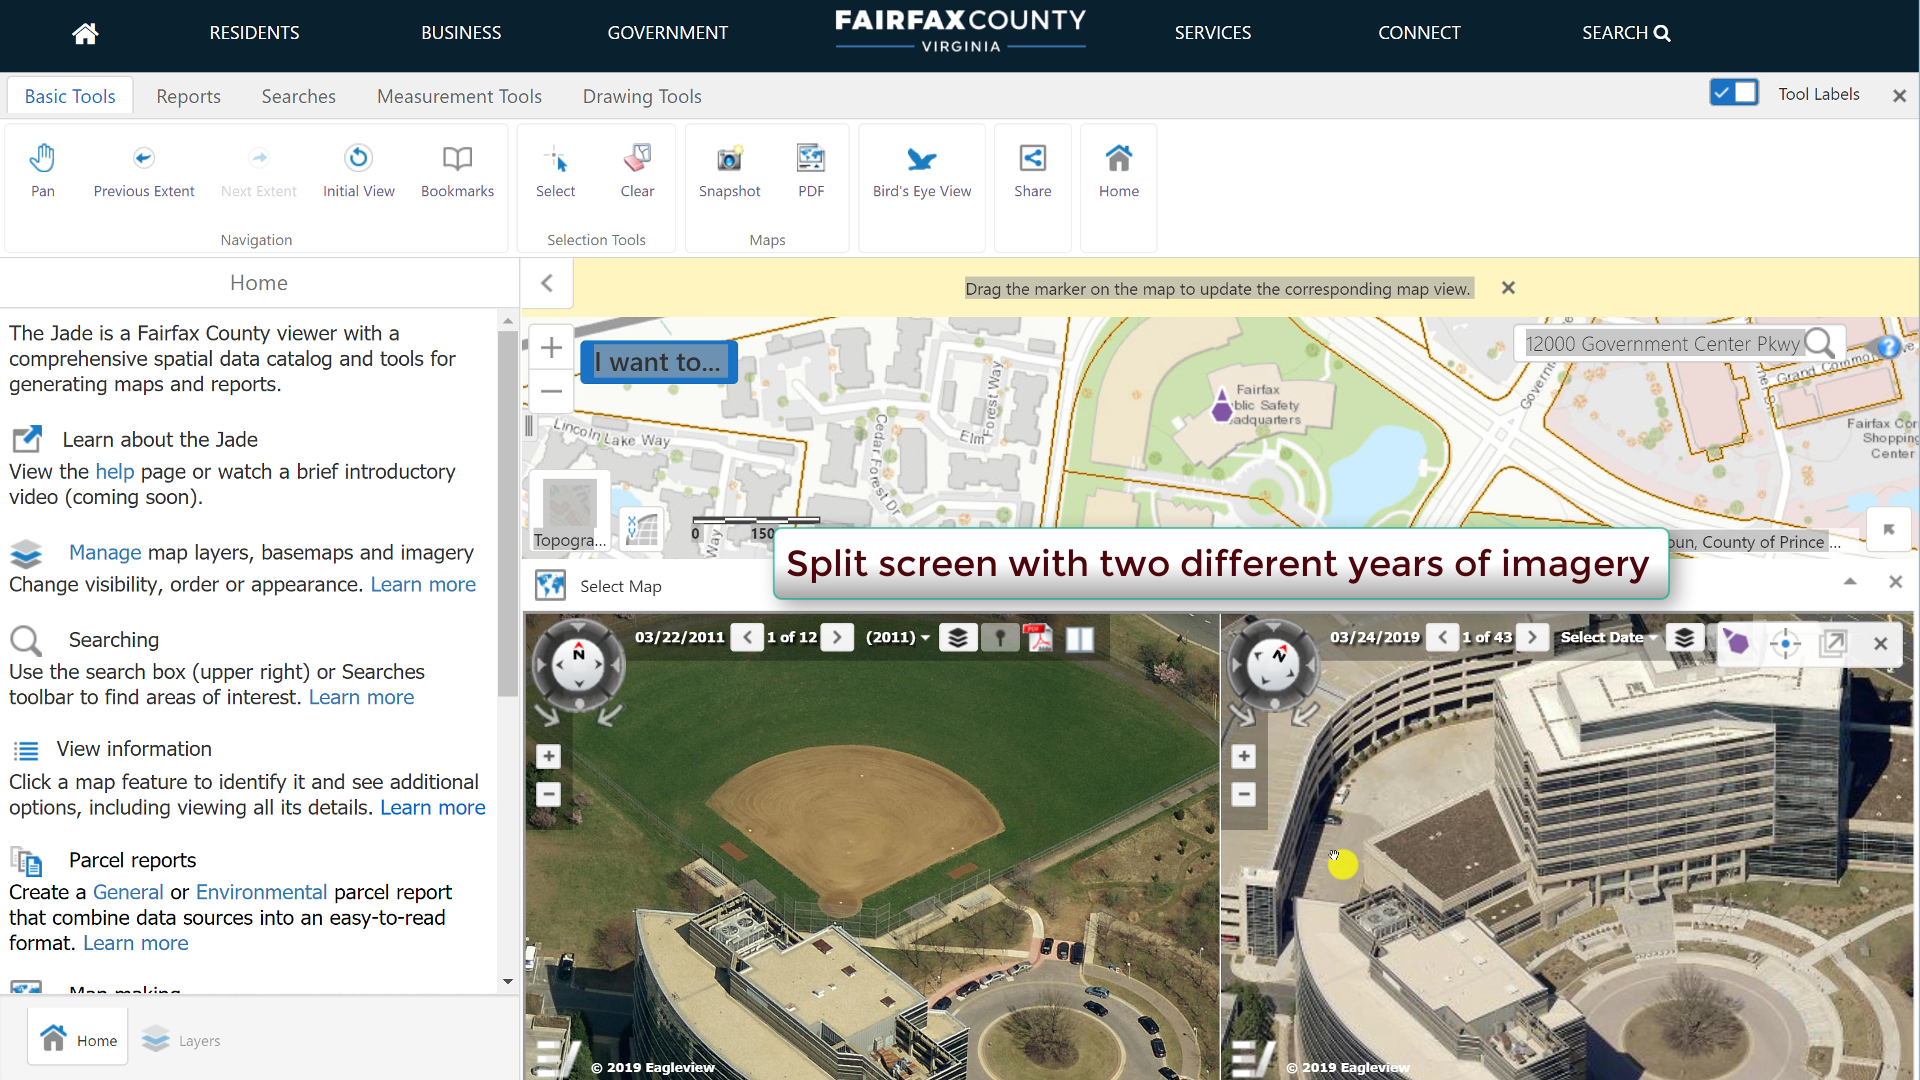Screen dimensions: 1920x1080
Task: Open the I want to... menu
Action: click(659, 362)
